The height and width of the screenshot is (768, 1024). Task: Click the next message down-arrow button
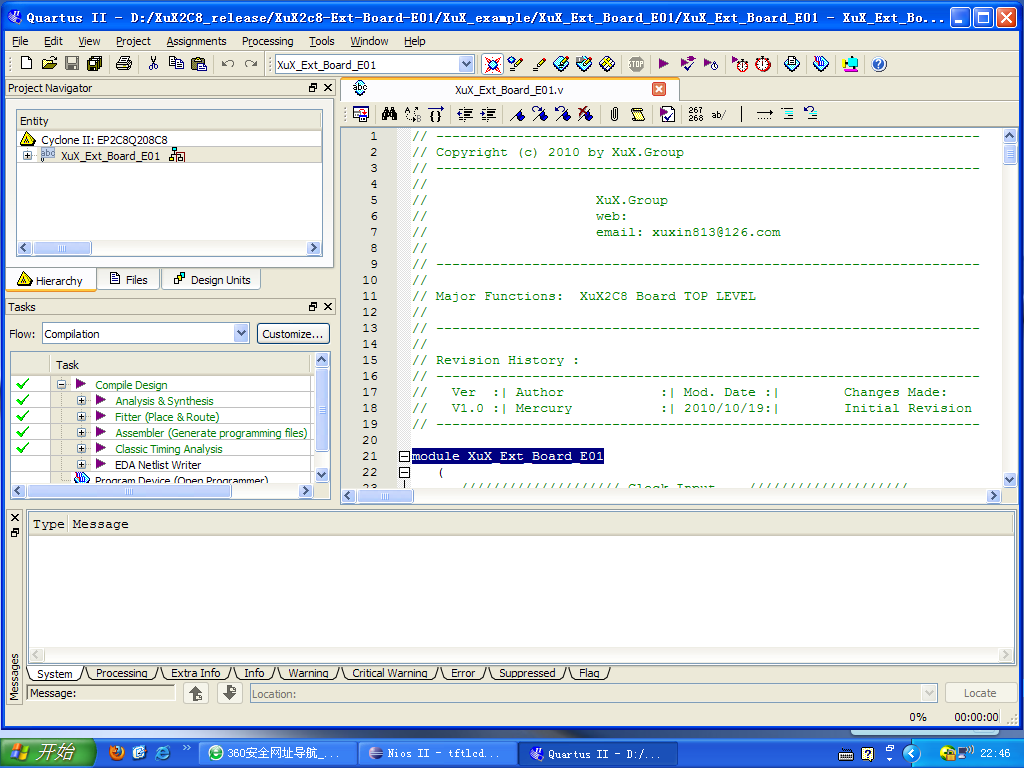pos(229,693)
